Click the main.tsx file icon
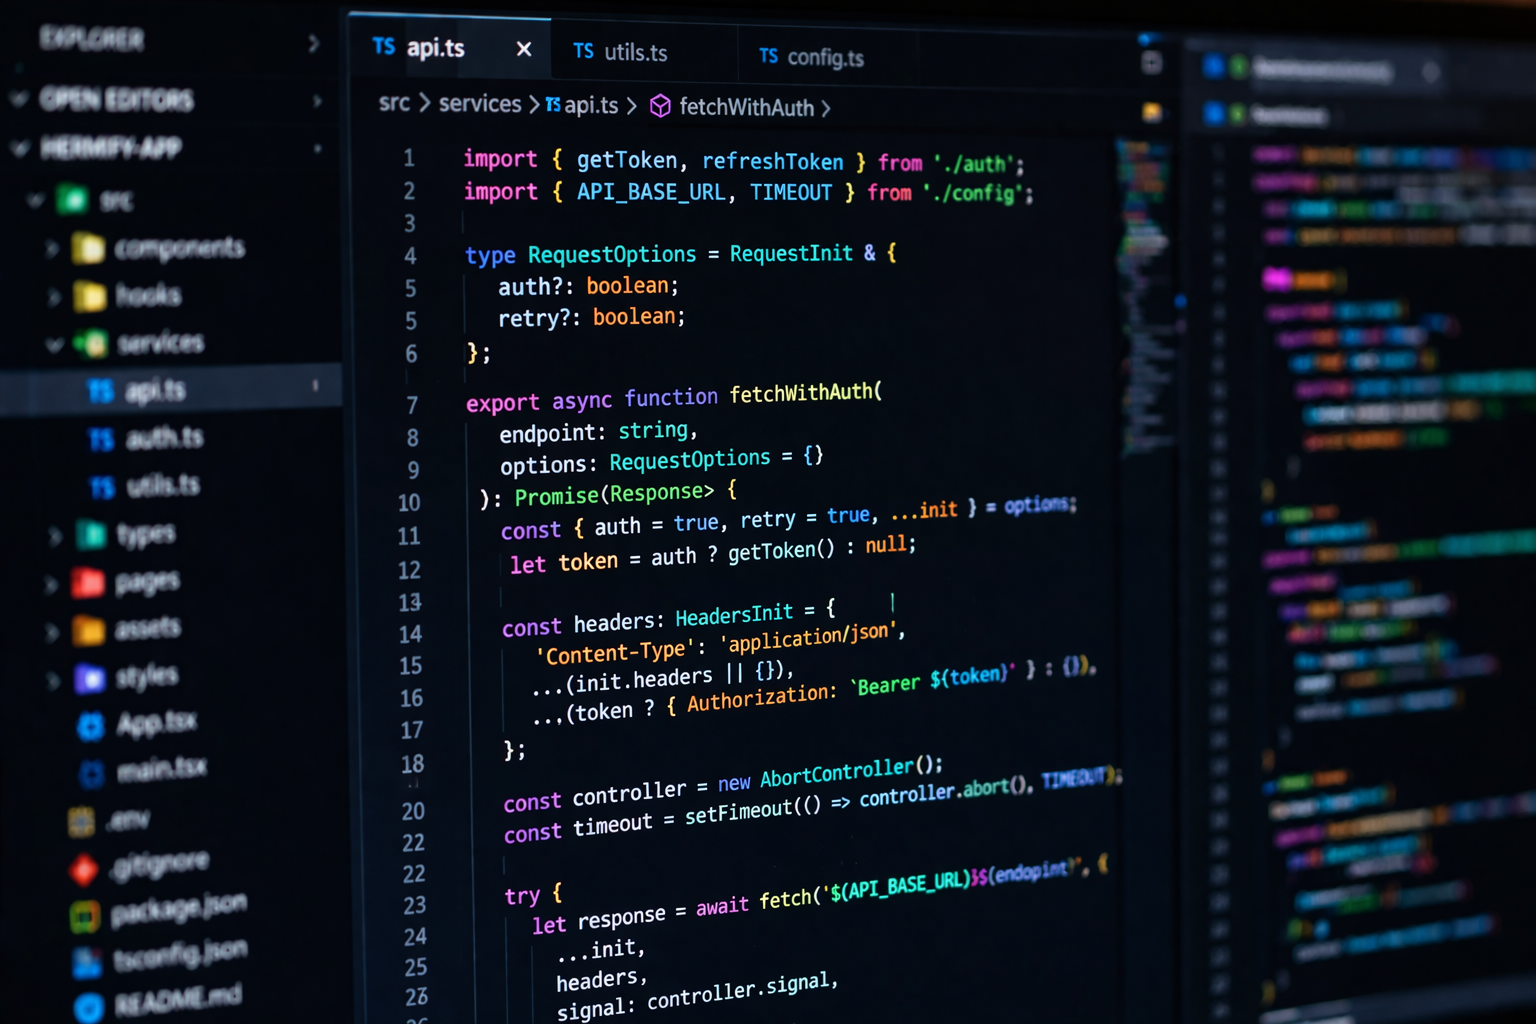 (92, 773)
